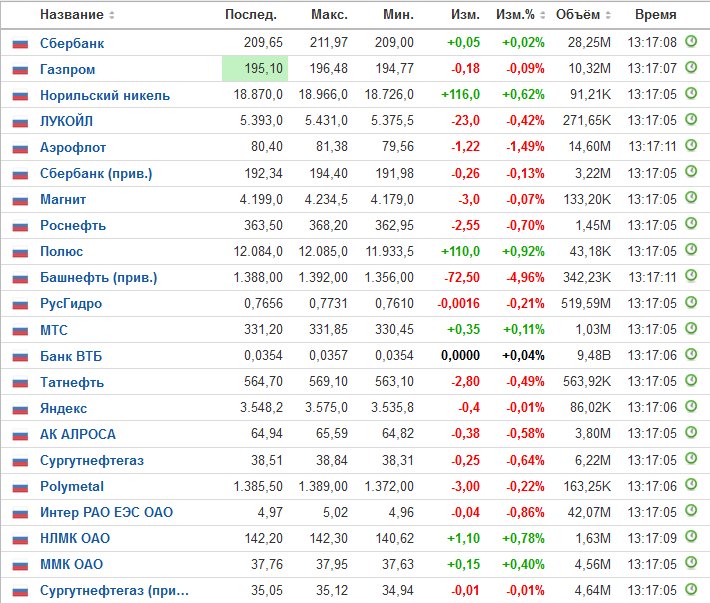Open the МТС stock link
The width and height of the screenshot is (710, 603).
pyautogui.click(x=54, y=330)
